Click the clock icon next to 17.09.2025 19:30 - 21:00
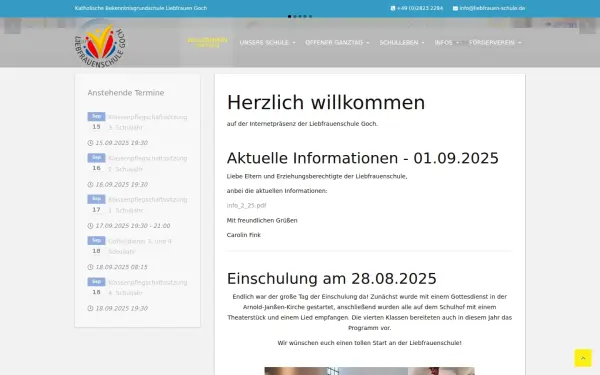 click(90, 226)
